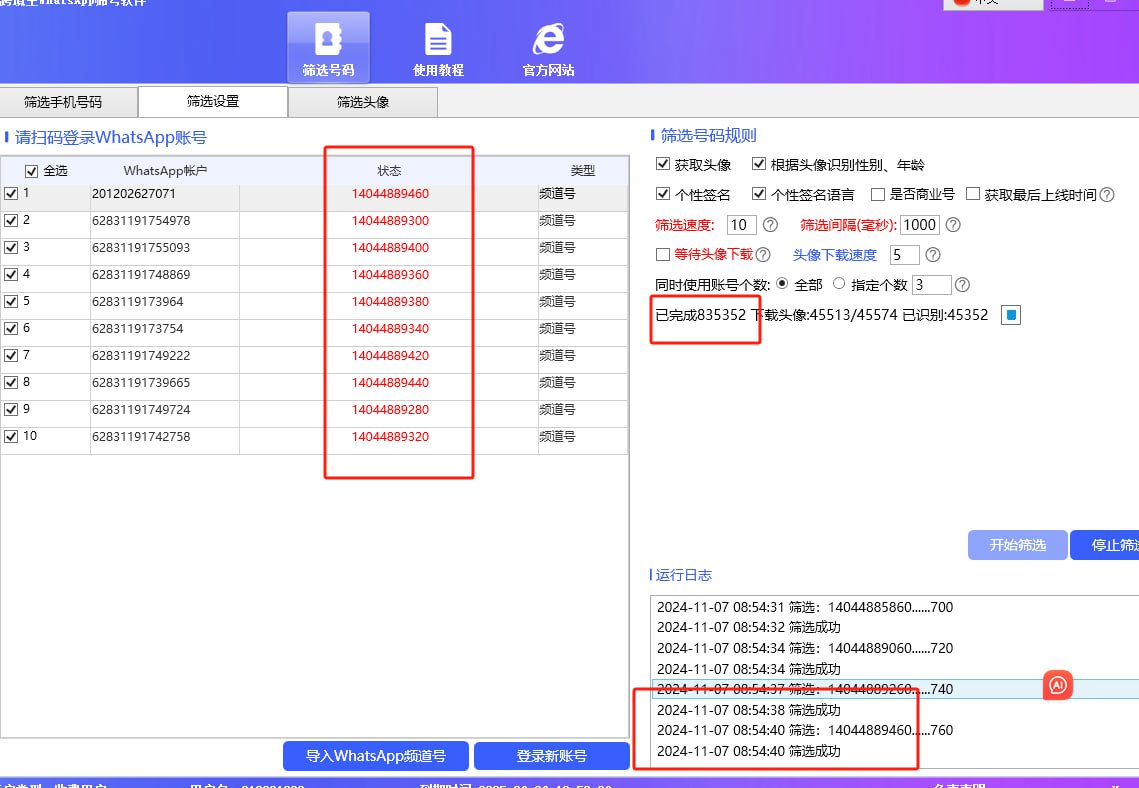Switch to the 筛选手机号码 tab
The width and height of the screenshot is (1139, 788).
click(63, 102)
